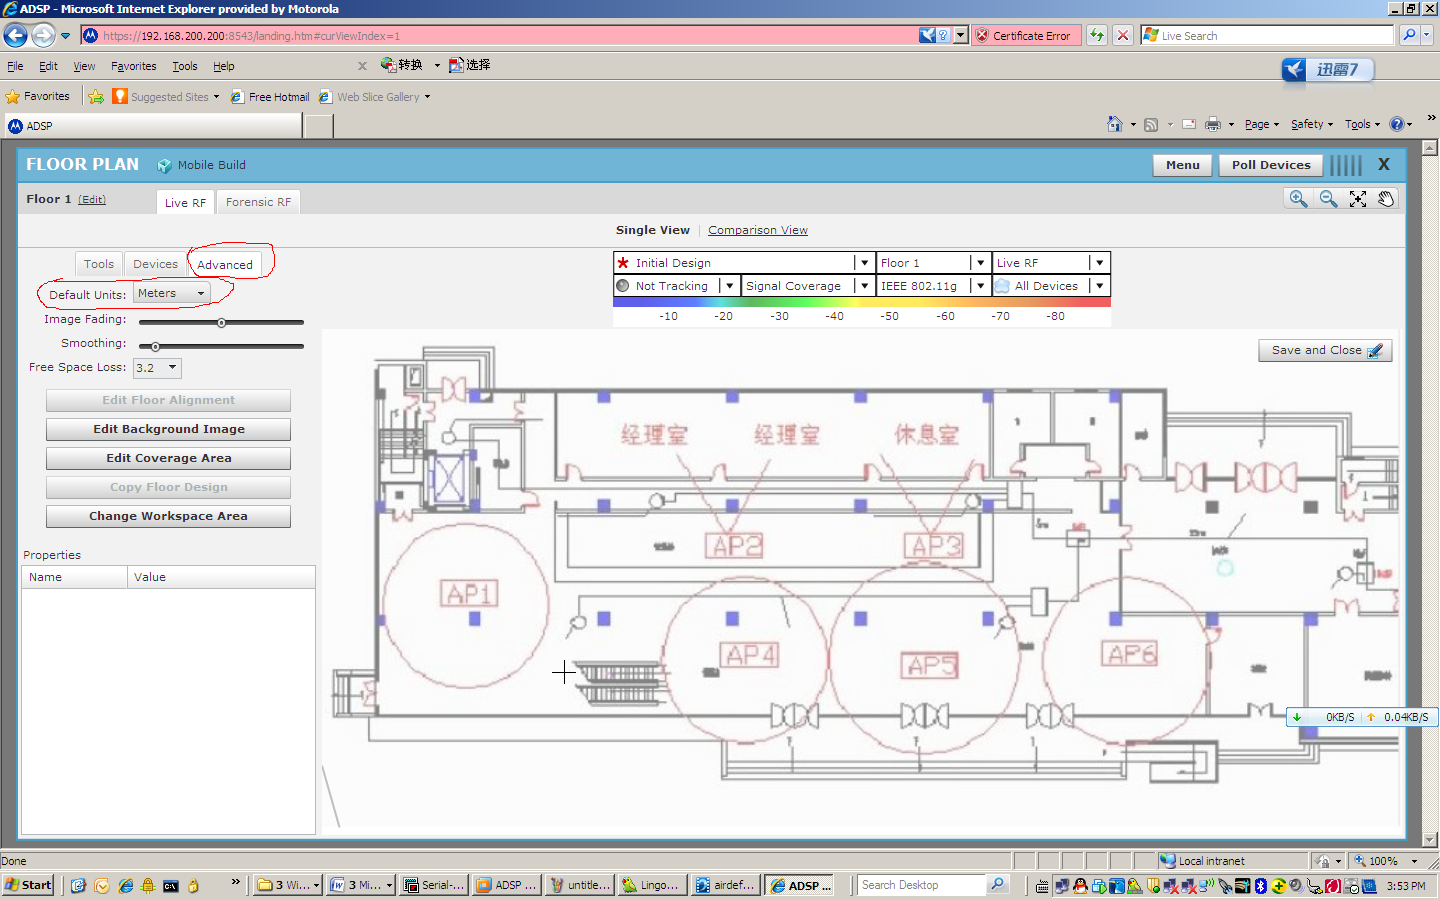Select the Advanced tab
The image size is (1440, 900).
[x=225, y=265]
